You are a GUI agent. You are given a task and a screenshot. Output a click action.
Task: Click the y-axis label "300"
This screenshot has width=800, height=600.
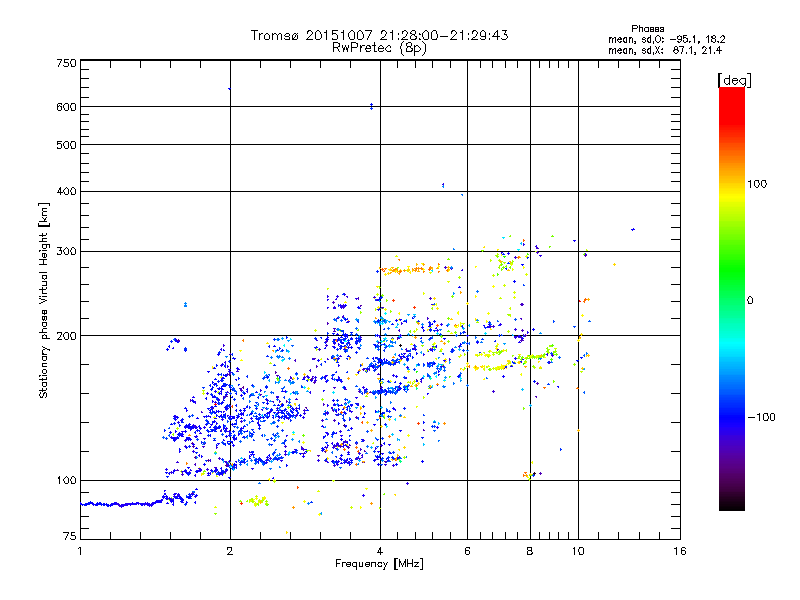tap(66, 251)
